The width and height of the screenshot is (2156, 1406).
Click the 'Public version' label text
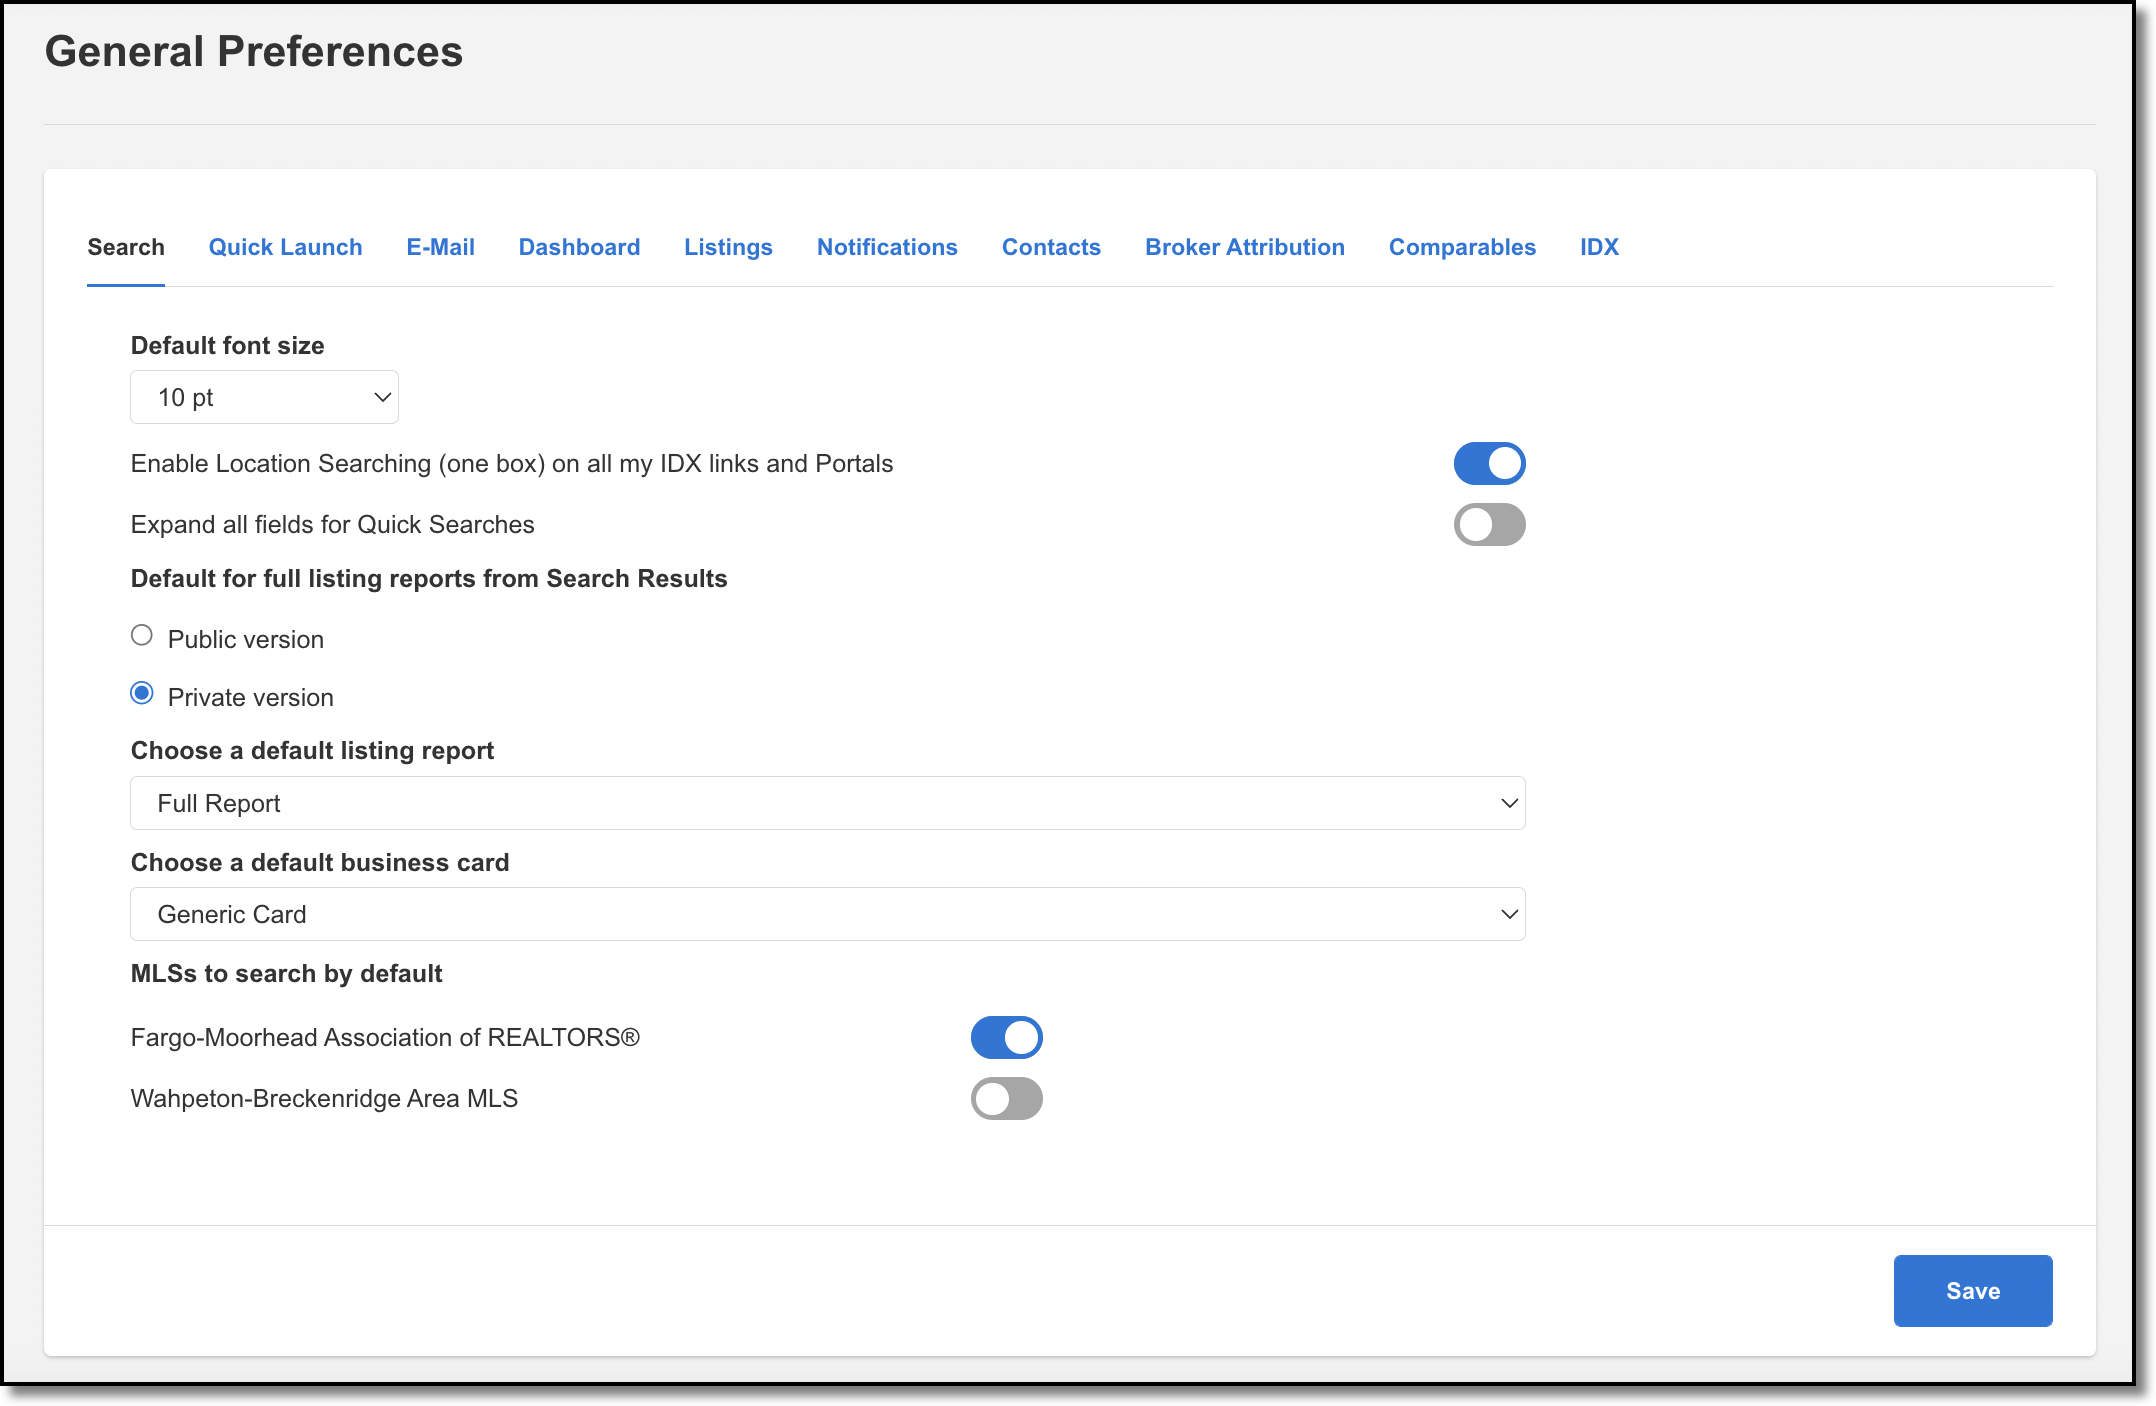246,640
